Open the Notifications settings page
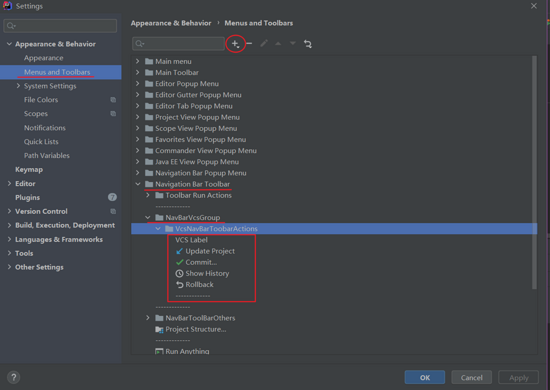Screen dimensions: 550x390 [x=45, y=128]
